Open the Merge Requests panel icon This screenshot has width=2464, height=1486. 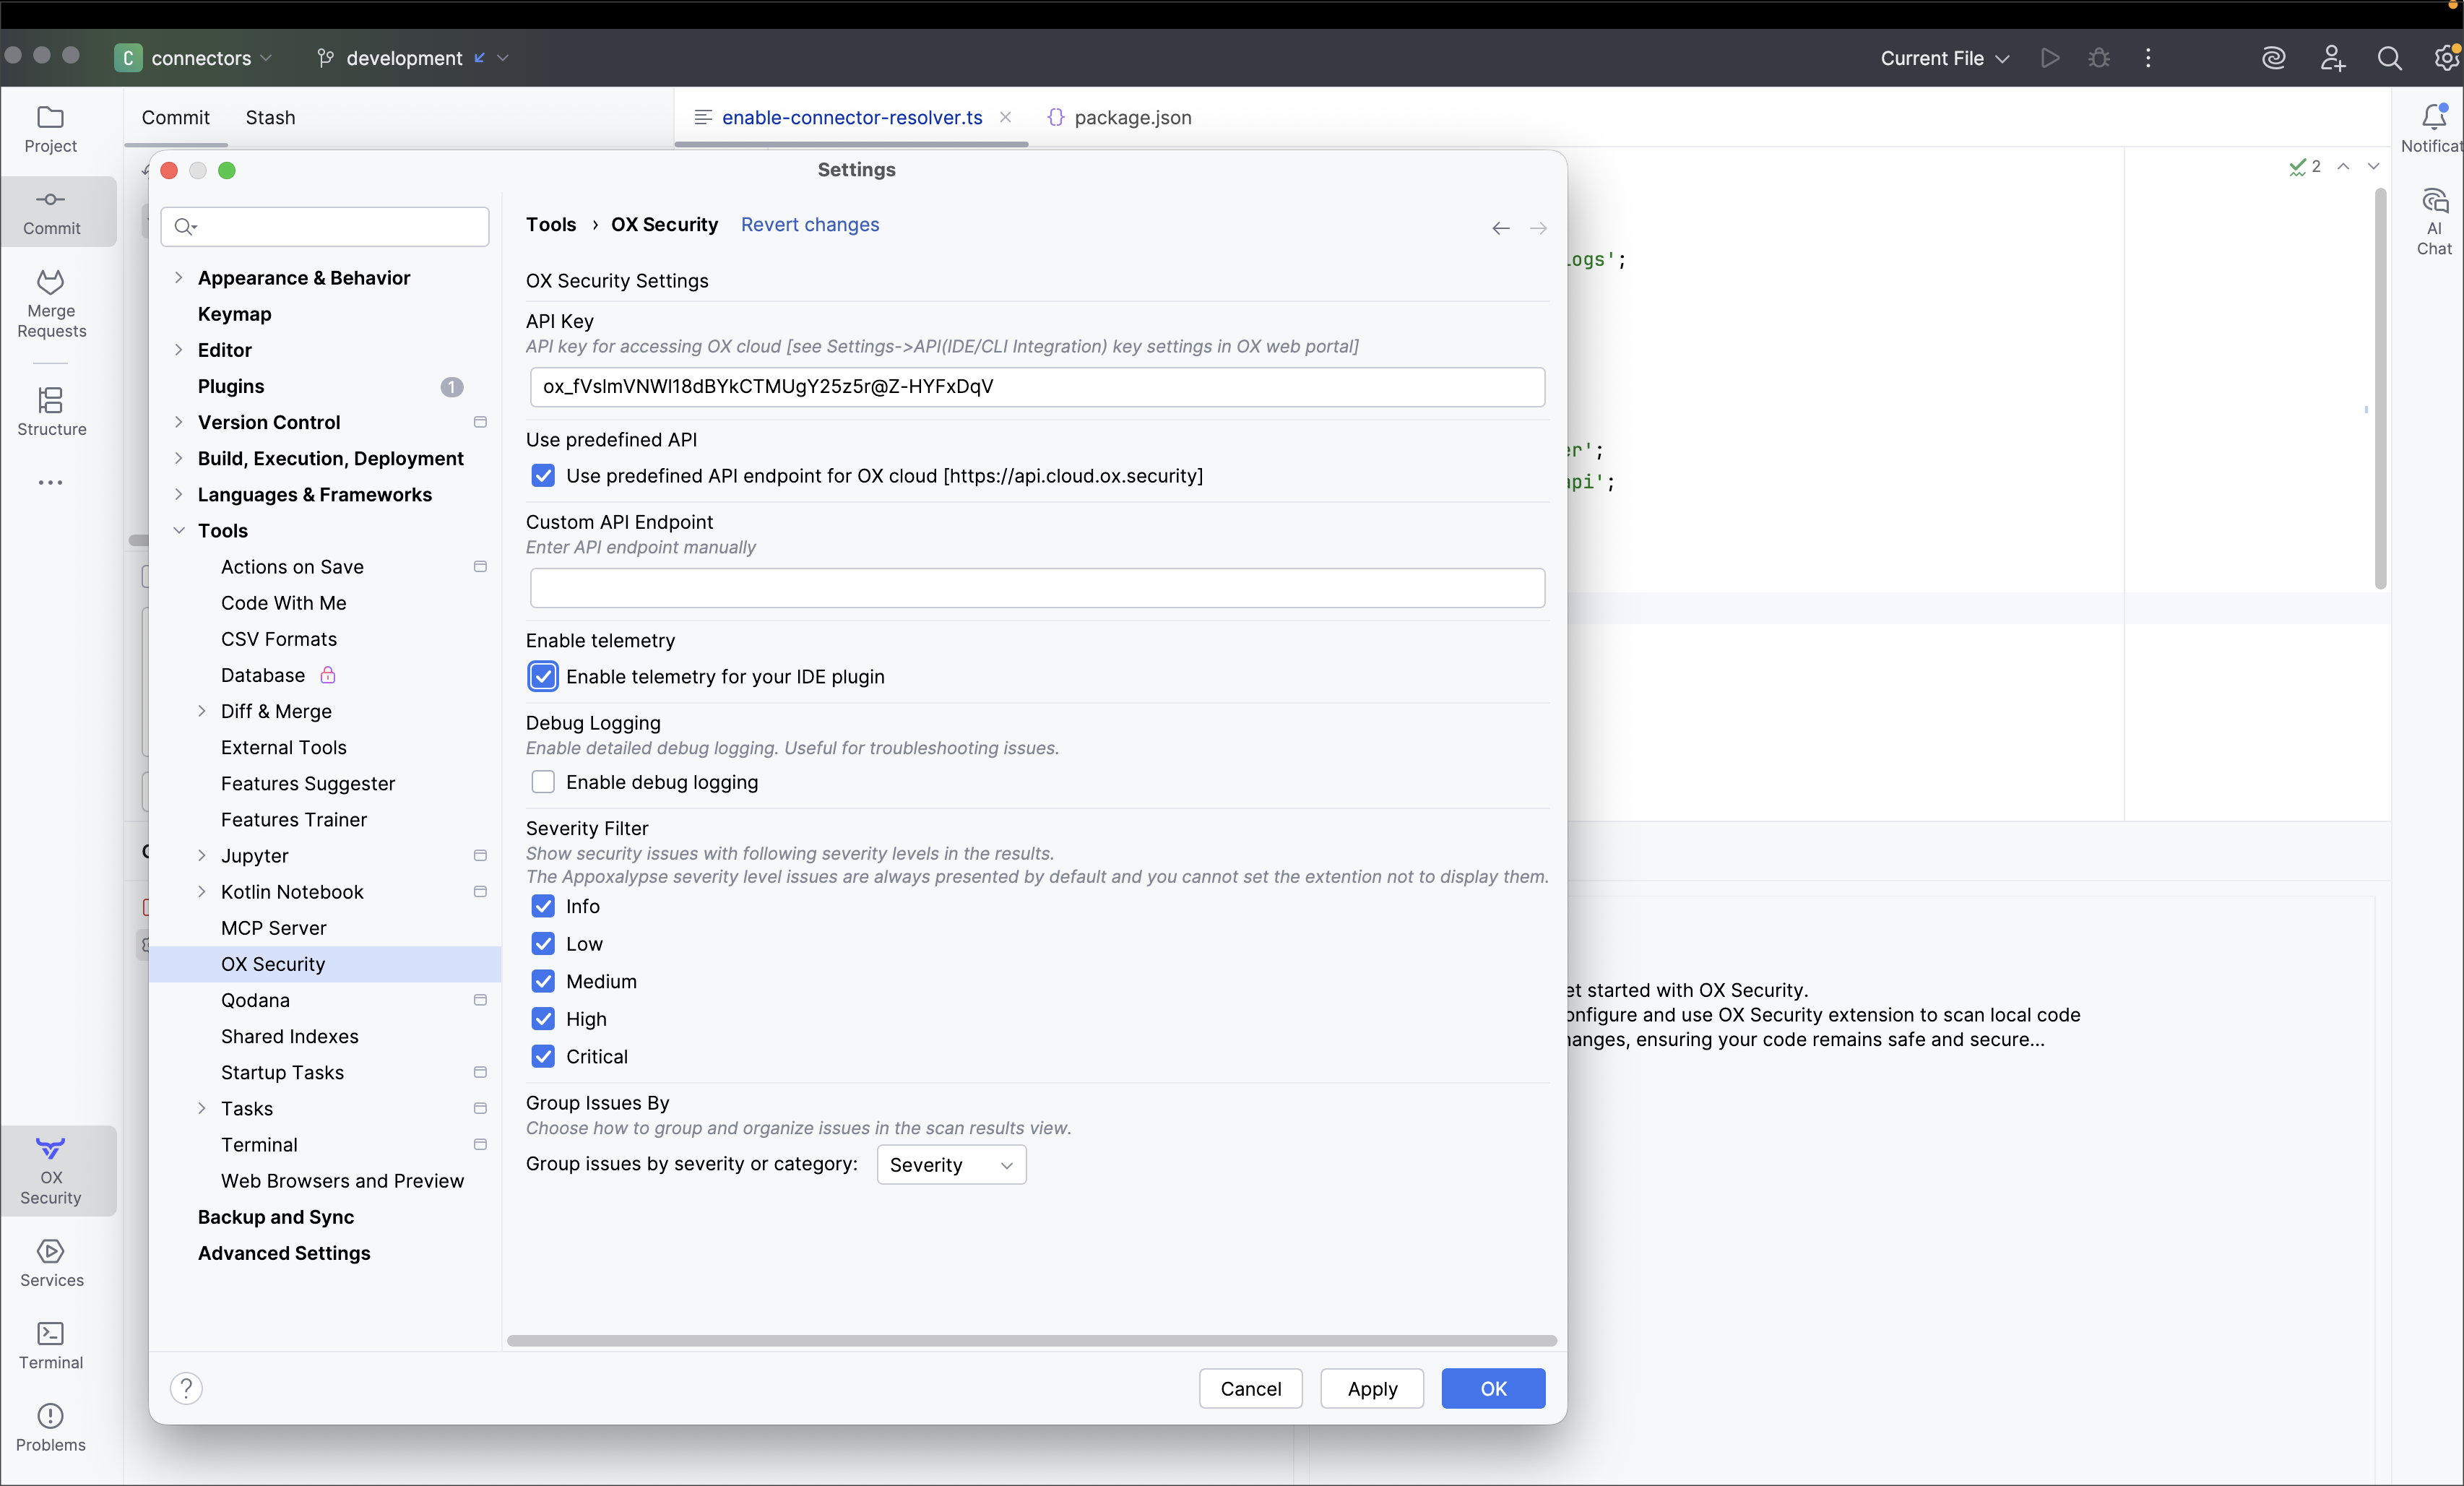50,303
